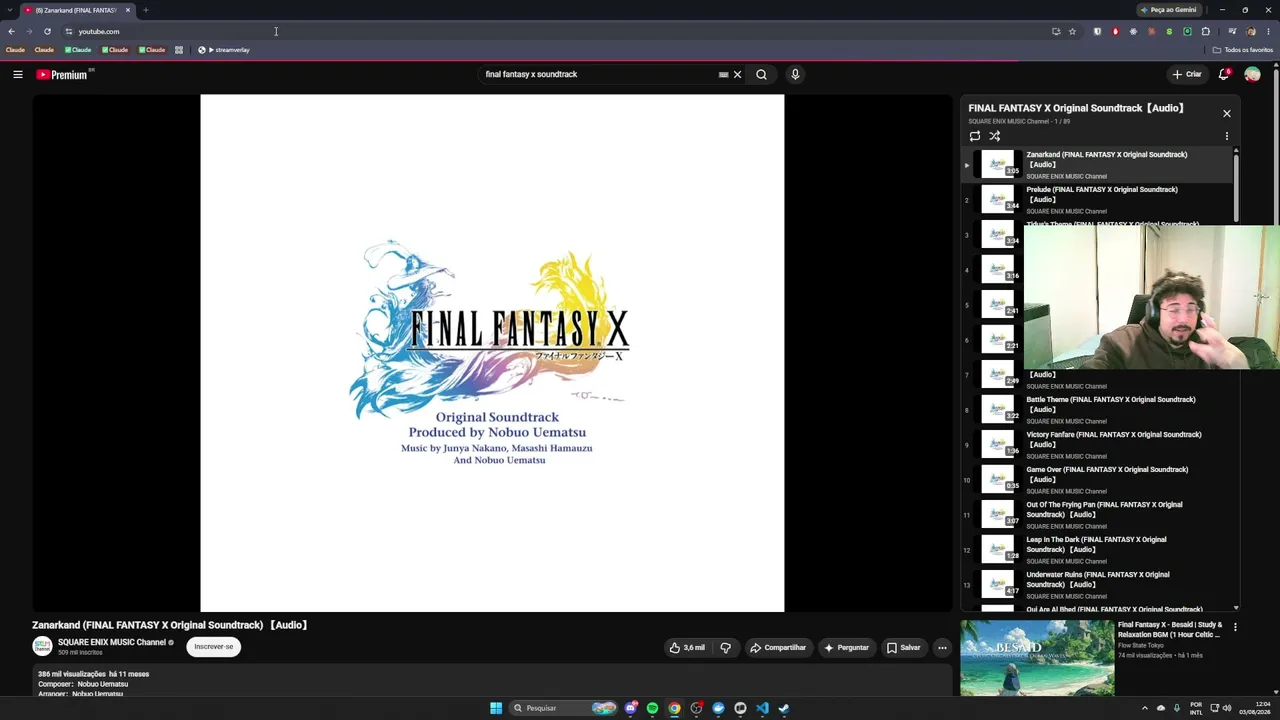Screen dimensions: 1280x720
Task: Clear the YouTube search query
Action: 738,74
